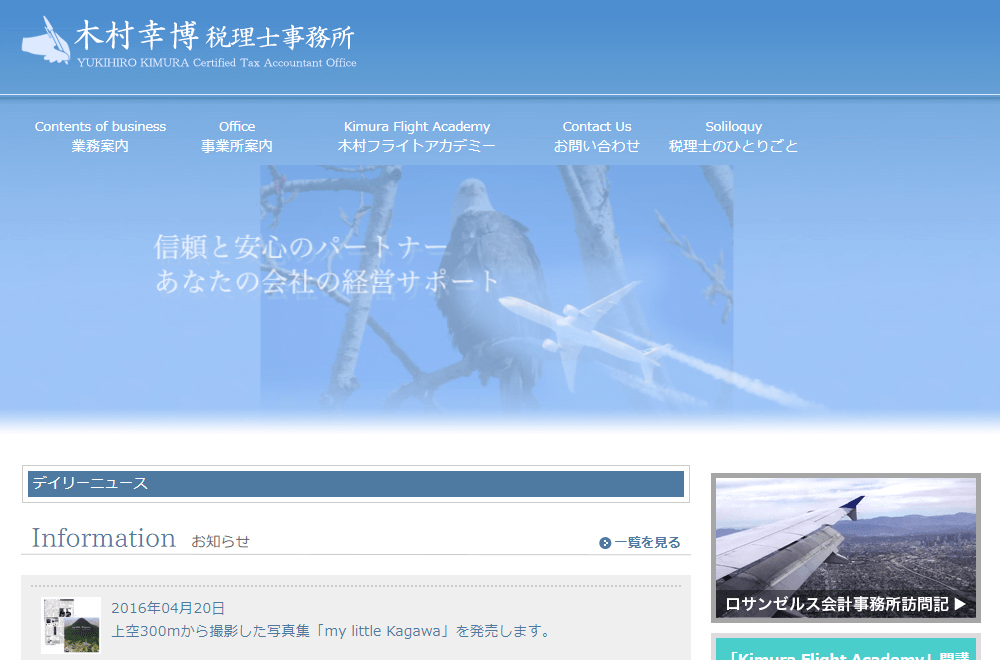This screenshot has width=1000, height=660.
Task: Click the Information お知らせ heading
Action: click(141, 539)
